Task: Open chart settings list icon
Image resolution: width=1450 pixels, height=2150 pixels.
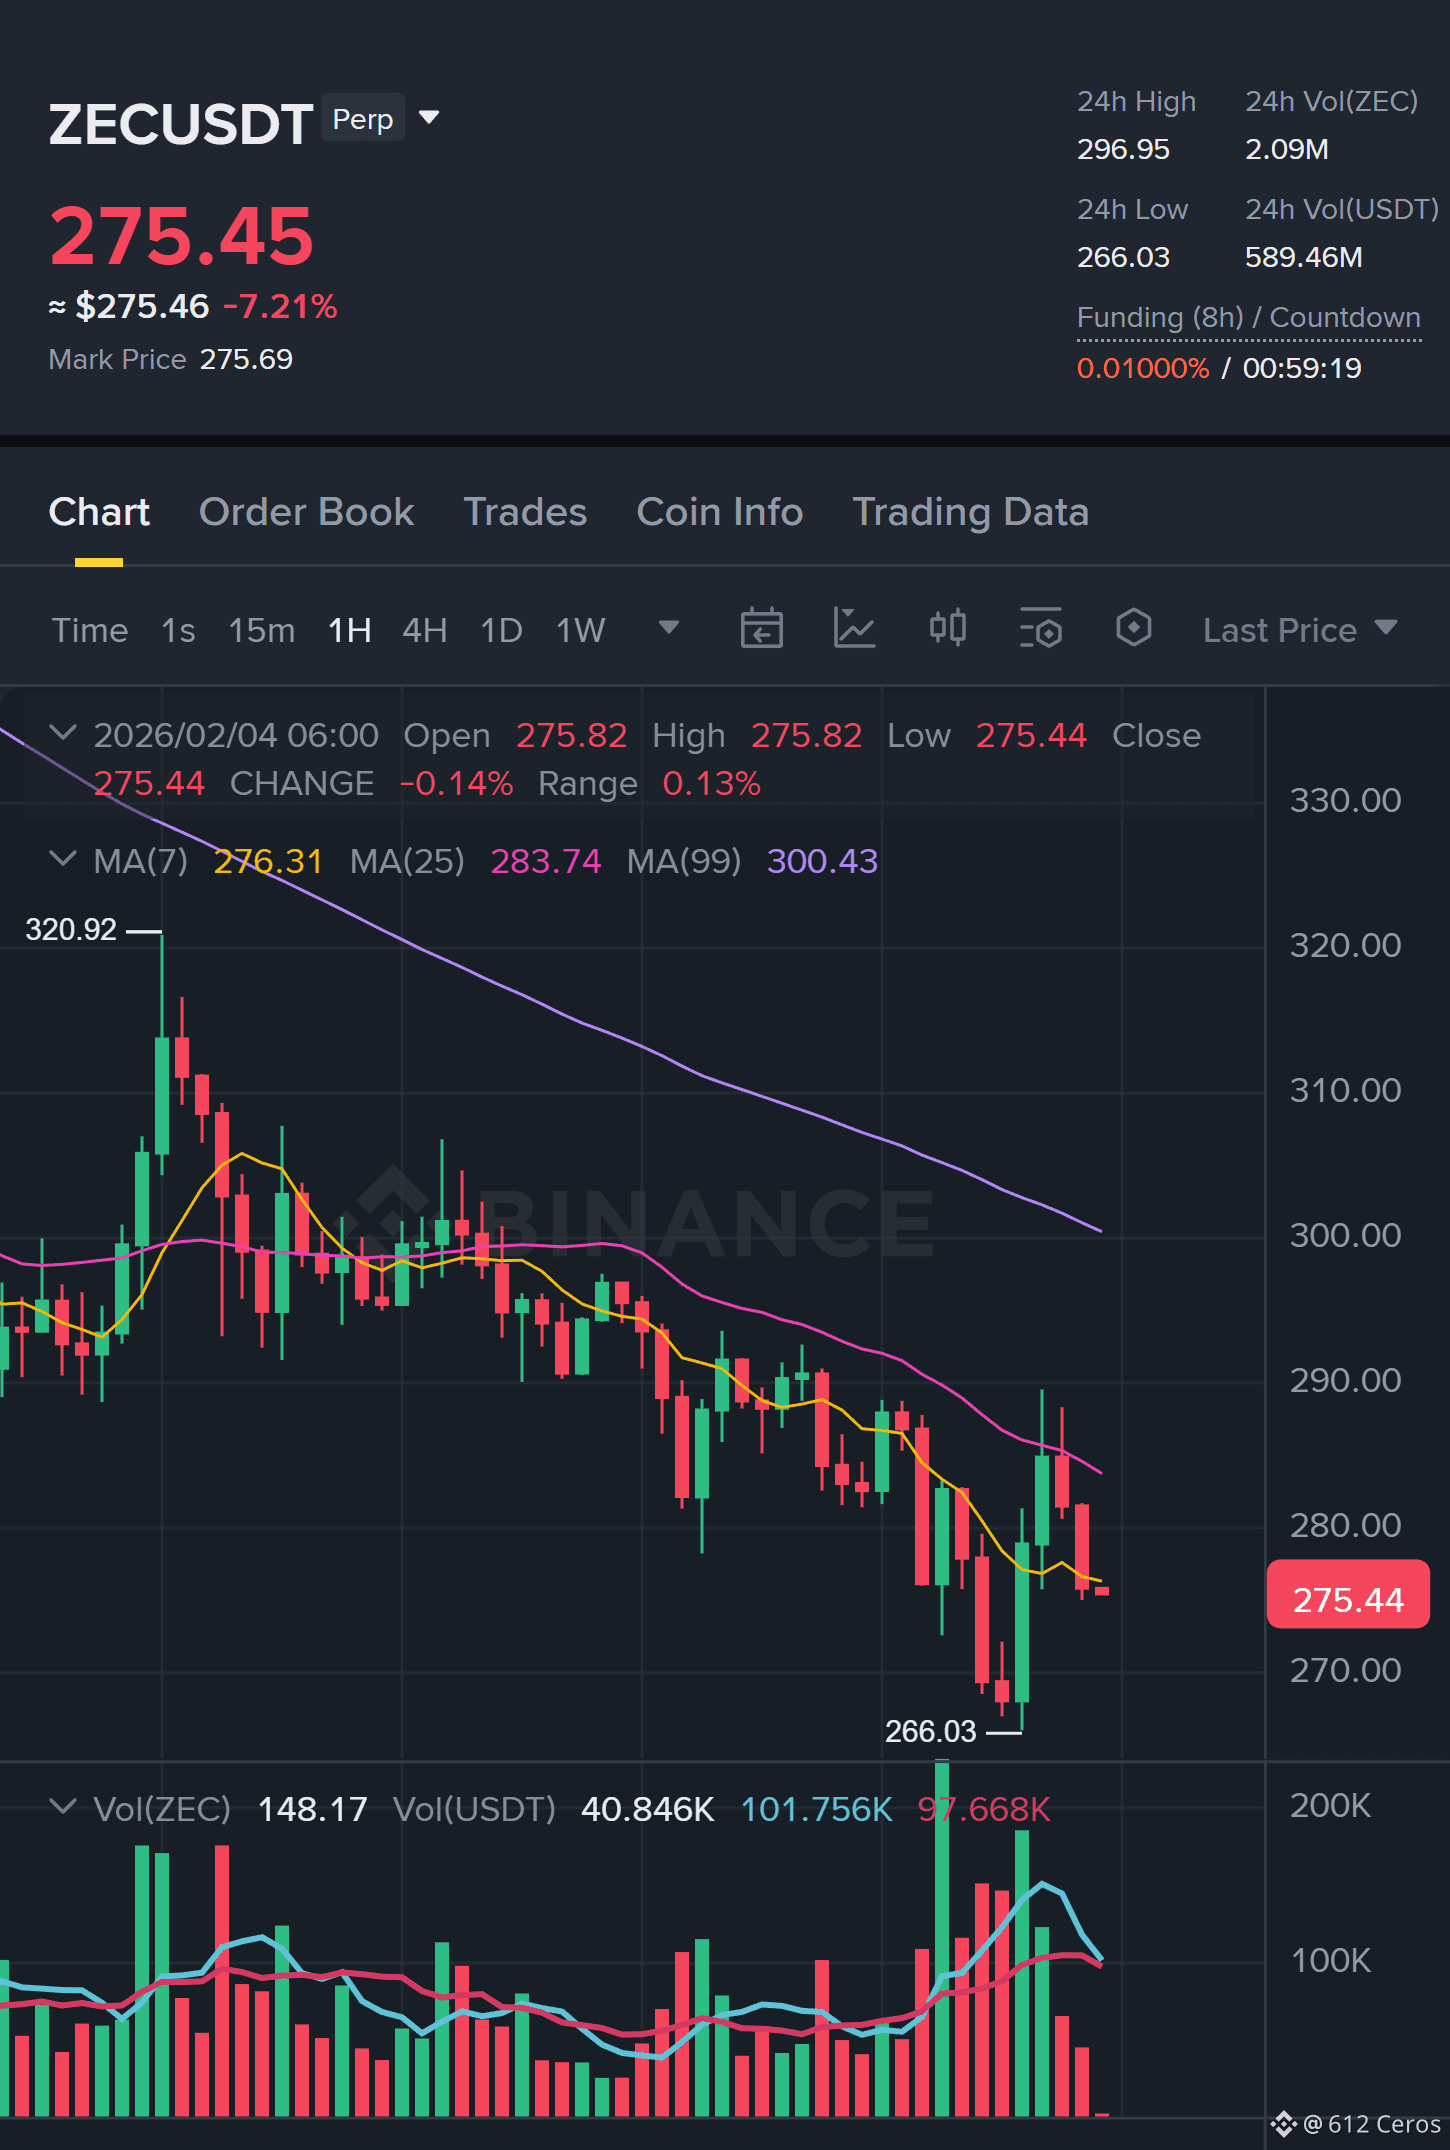Action: pyautogui.click(x=1040, y=629)
